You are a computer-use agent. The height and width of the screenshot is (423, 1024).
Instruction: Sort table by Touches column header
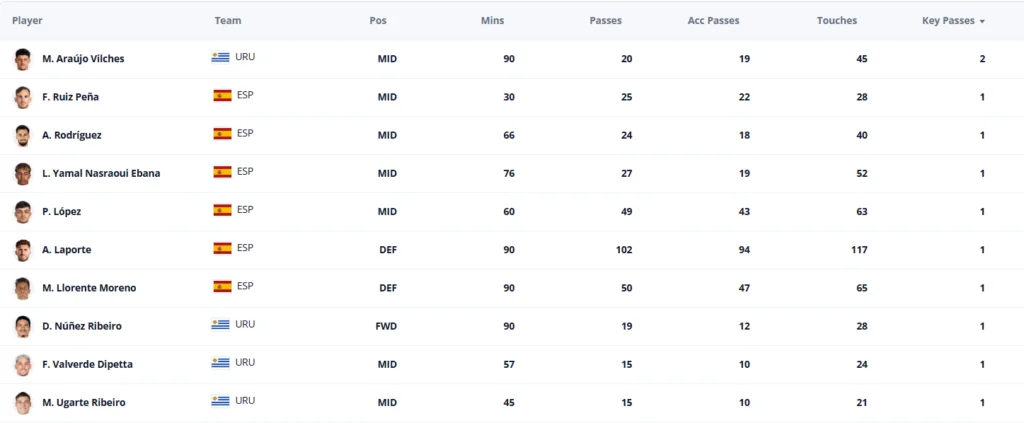click(x=837, y=21)
